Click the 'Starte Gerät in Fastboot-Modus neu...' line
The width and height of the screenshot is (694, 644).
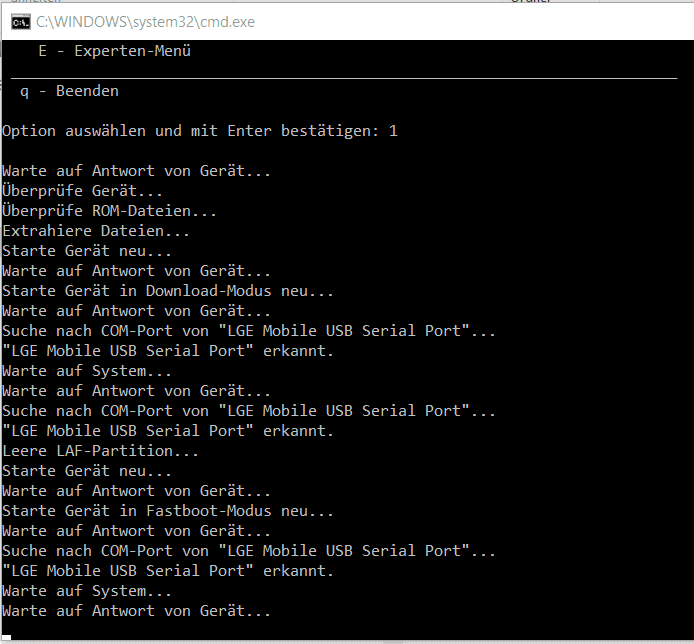[x=168, y=511]
